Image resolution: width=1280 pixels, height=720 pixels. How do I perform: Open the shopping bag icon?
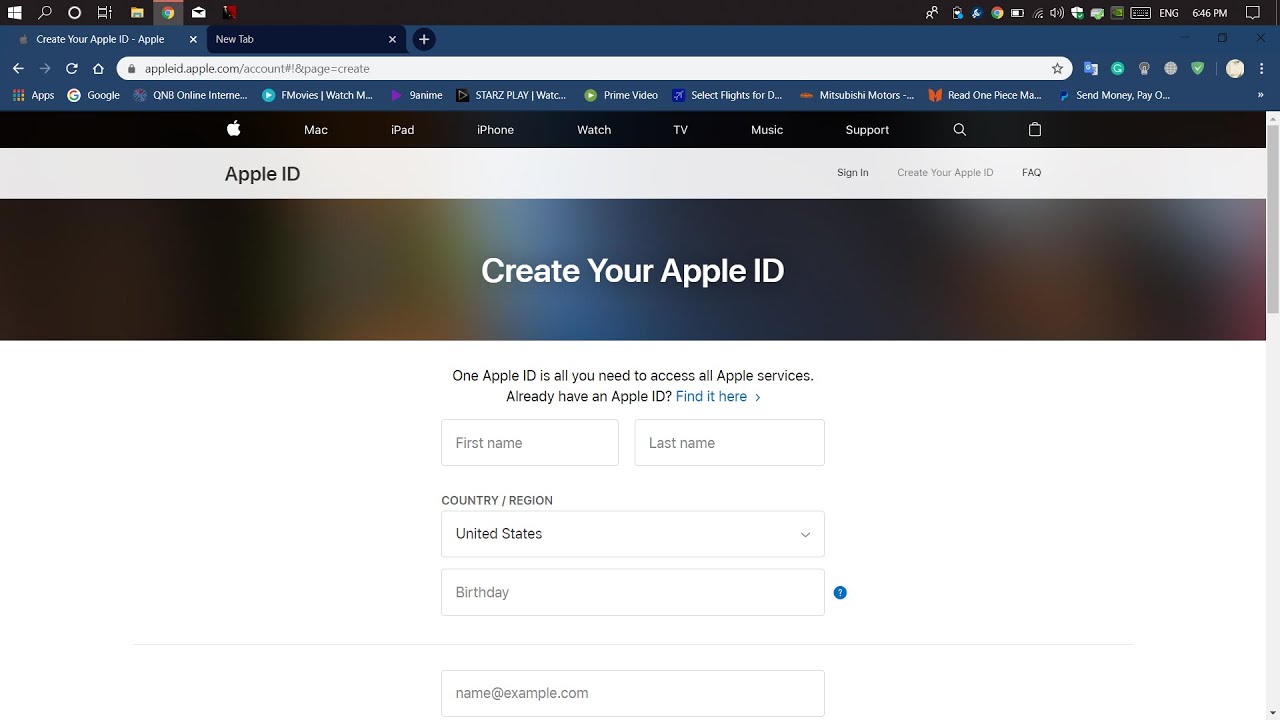tap(1035, 129)
